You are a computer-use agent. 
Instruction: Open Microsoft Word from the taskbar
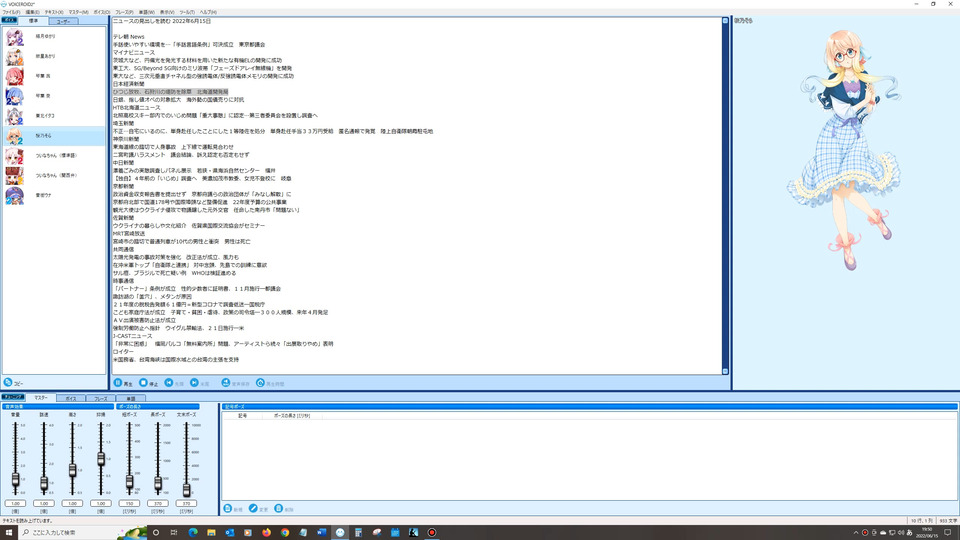click(321, 533)
